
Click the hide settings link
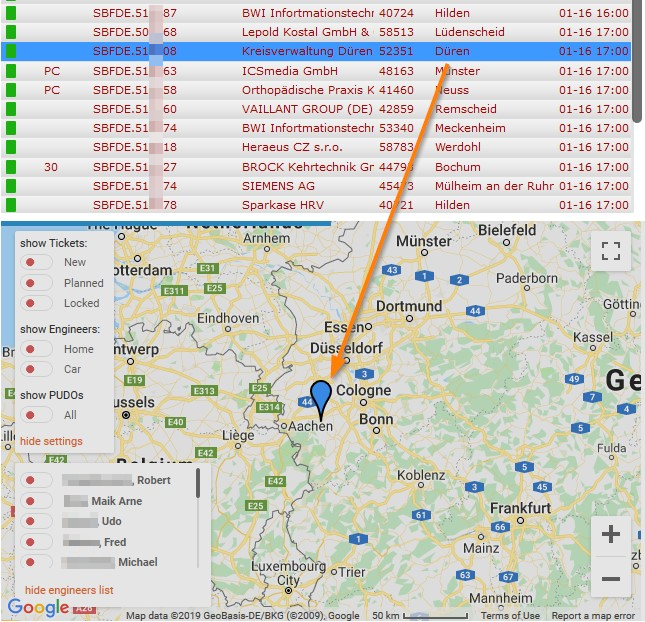(x=51, y=441)
